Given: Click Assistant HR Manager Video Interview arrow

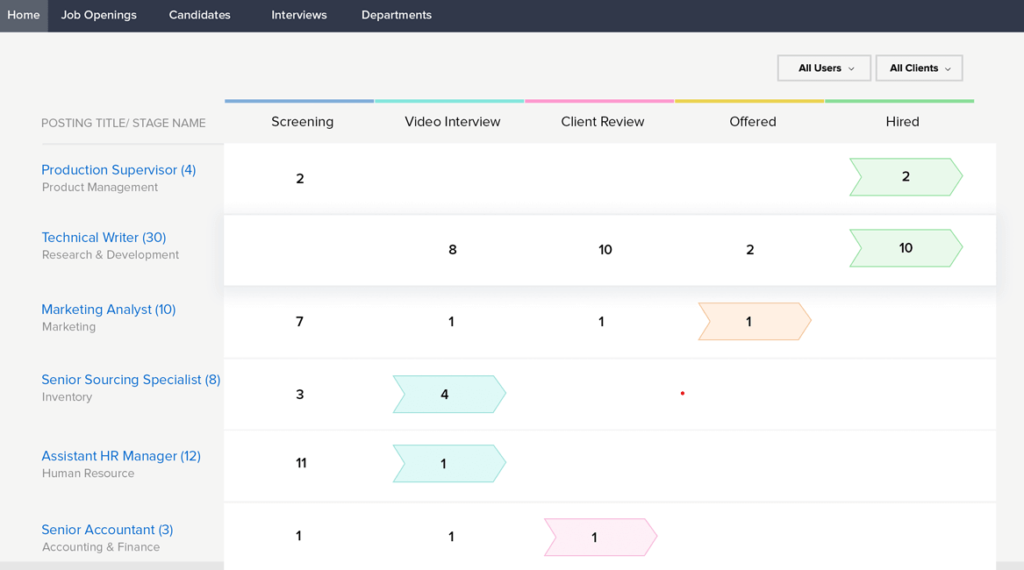Looking at the screenshot, I should [x=449, y=464].
